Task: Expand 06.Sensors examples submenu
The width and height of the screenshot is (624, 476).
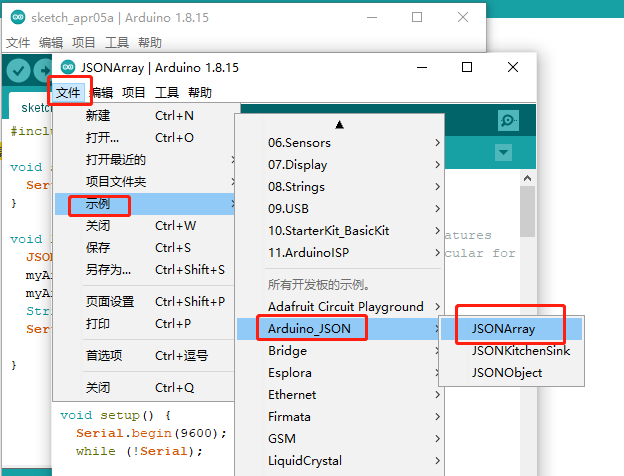Action: (x=340, y=142)
